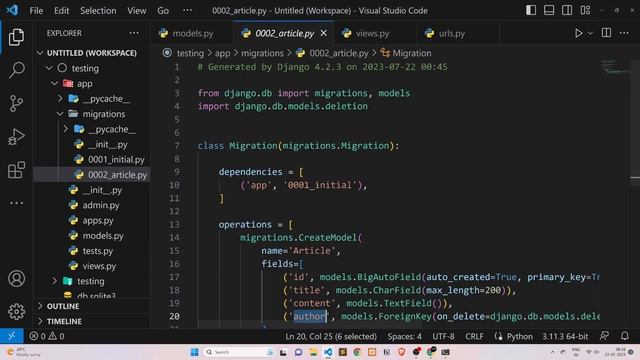This screenshot has width=640, height=360.
Task: Click migrations in the breadcrumb path
Action: tap(262, 53)
